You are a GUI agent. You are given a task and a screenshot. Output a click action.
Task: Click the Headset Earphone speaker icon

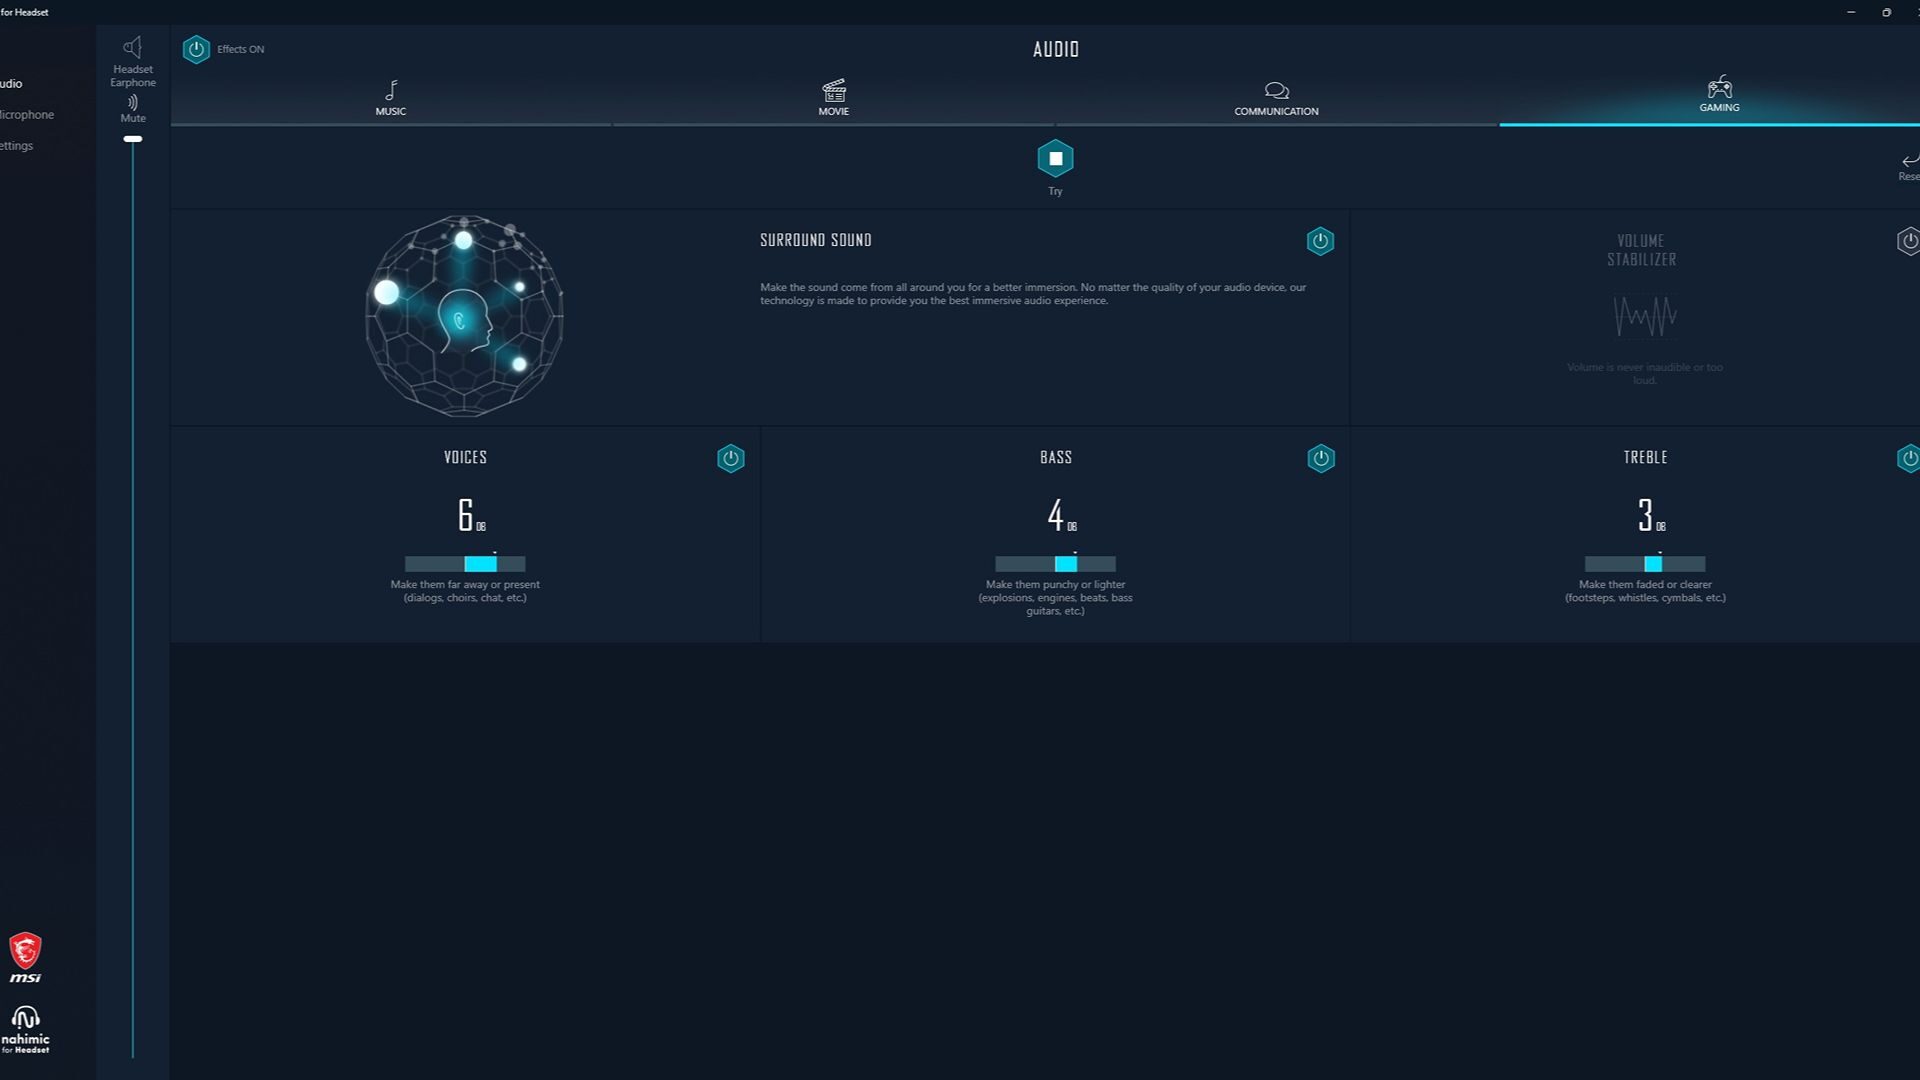click(x=132, y=47)
